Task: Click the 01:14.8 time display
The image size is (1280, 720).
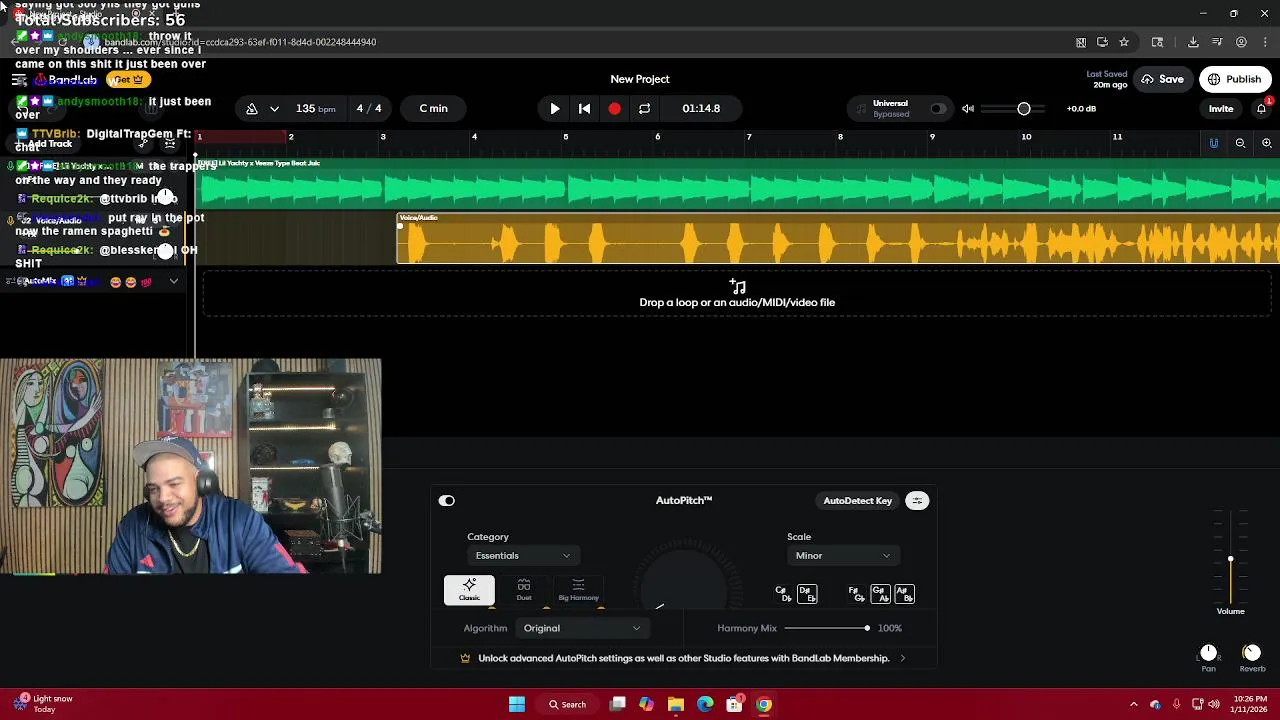Action: (x=701, y=108)
